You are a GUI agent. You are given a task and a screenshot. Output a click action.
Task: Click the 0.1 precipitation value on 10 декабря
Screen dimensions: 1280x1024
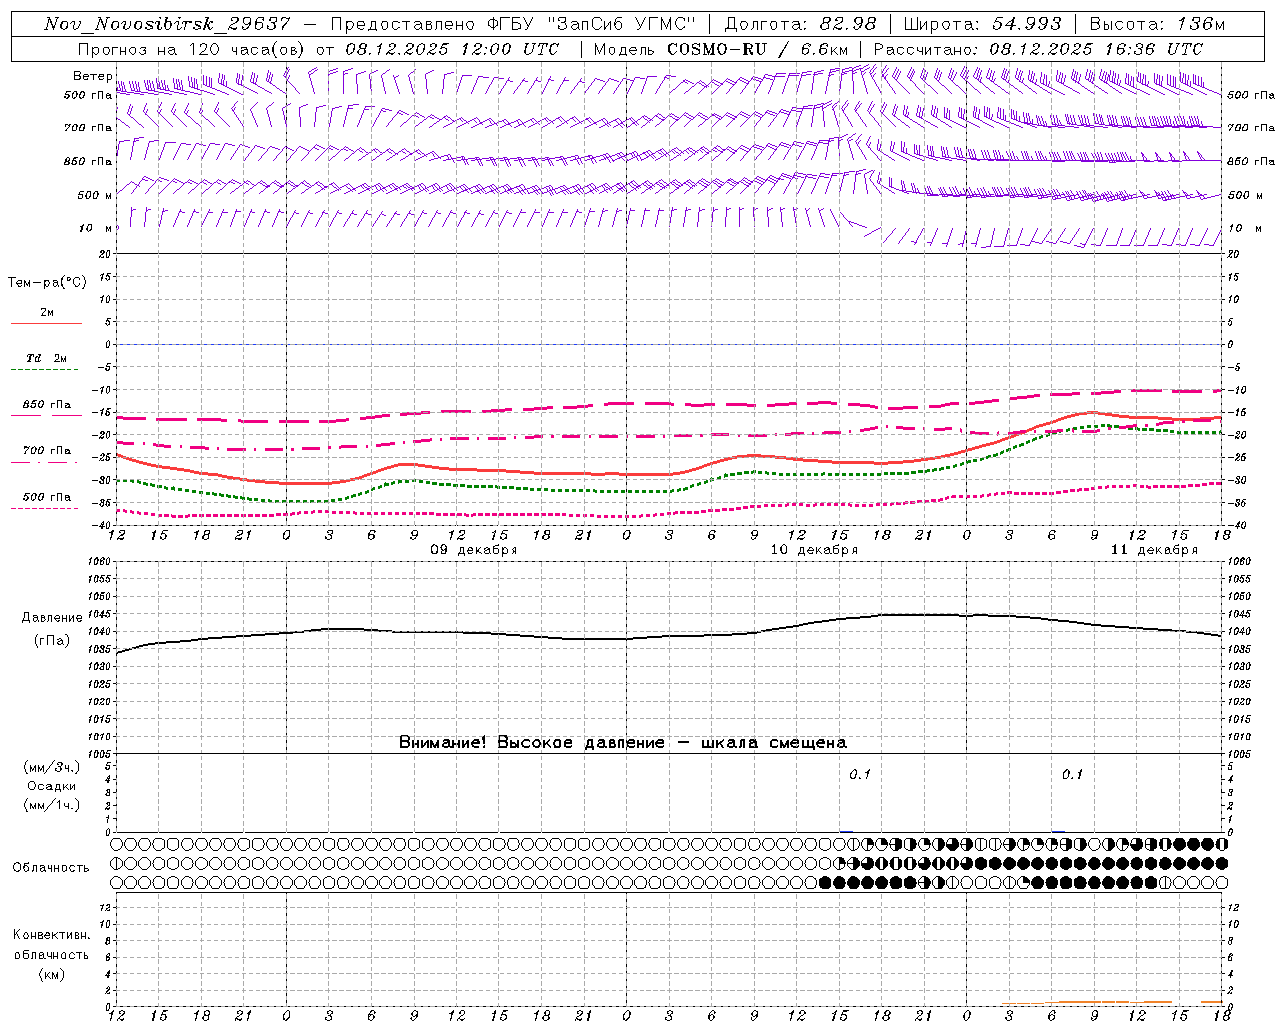[x=860, y=774]
